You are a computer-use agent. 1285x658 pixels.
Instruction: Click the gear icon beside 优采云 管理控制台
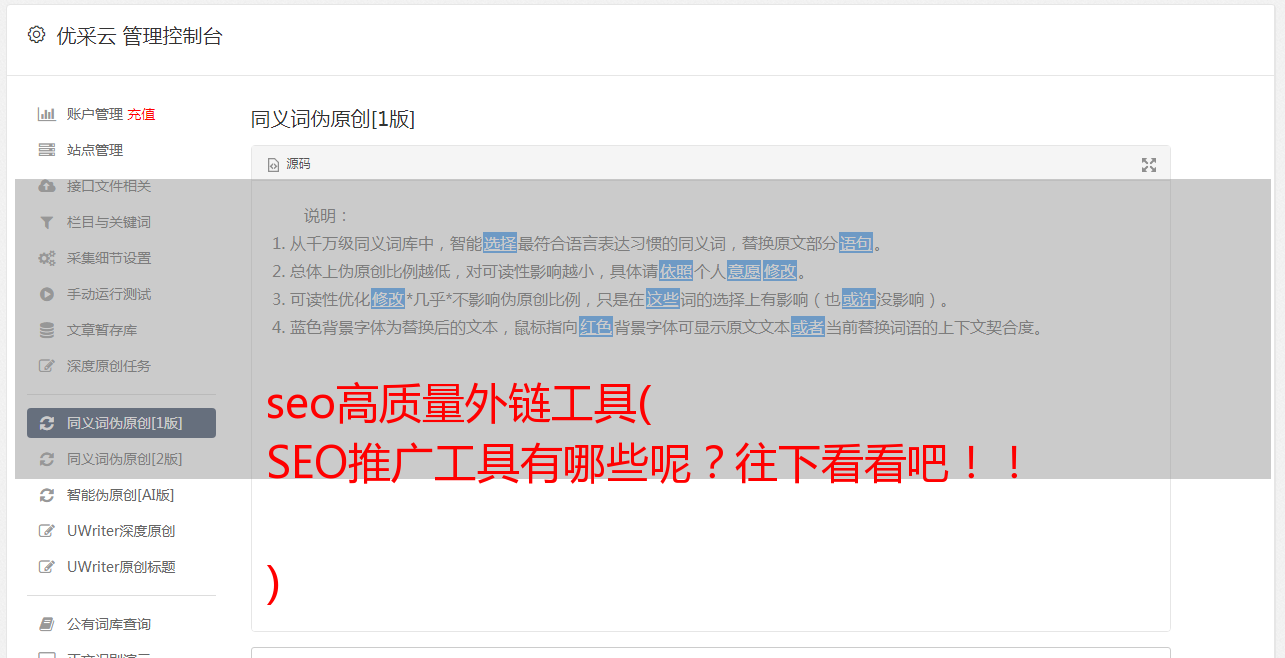click(x=37, y=35)
